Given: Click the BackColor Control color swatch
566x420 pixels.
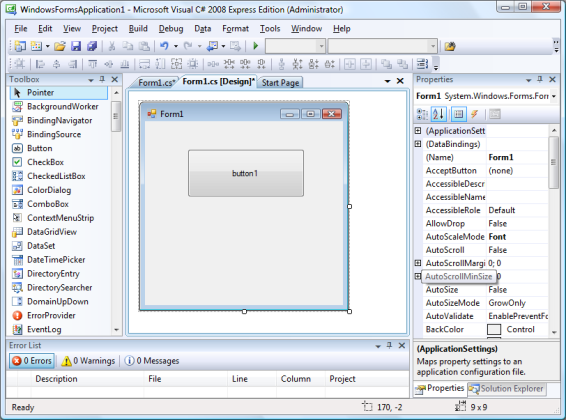Looking at the screenshot, I should (x=494, y=330).
